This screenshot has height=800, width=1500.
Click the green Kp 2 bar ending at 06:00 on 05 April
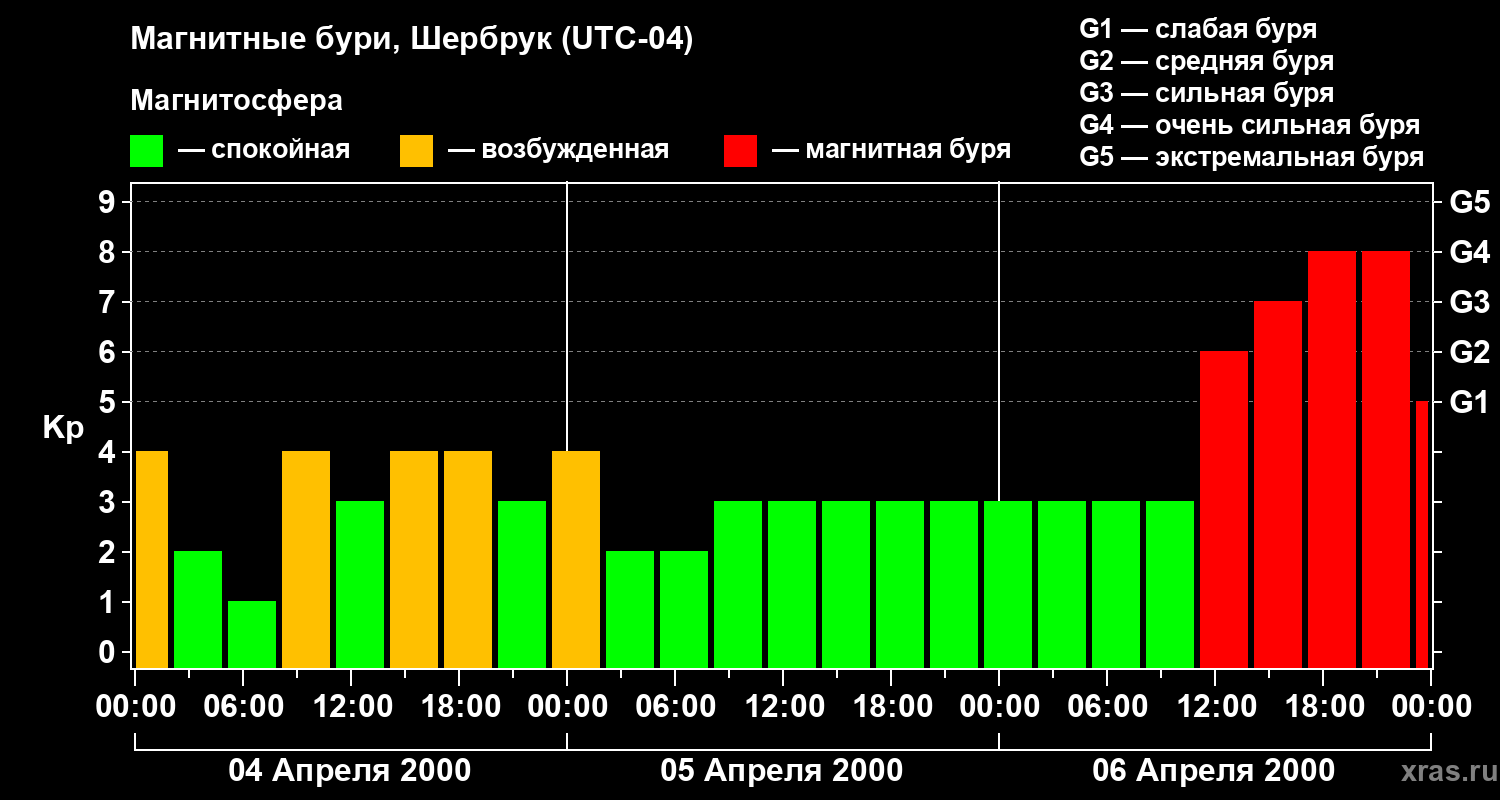coord(630,609)
